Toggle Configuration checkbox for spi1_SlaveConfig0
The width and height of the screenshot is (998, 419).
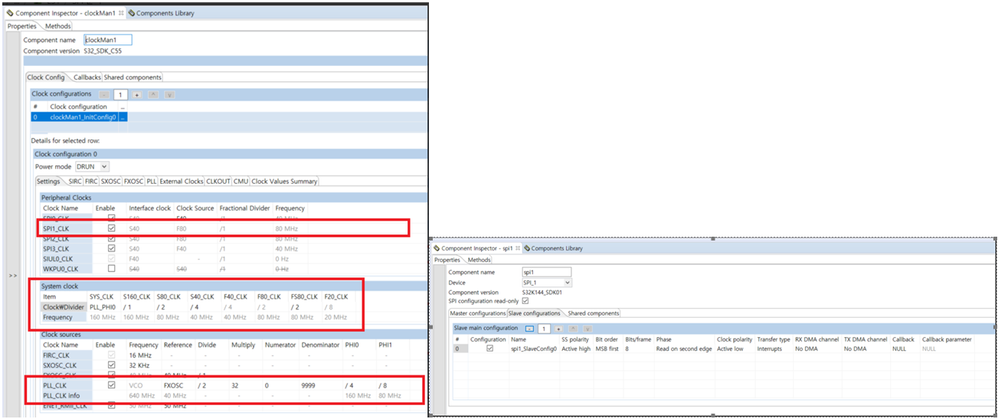pos(489,348)
